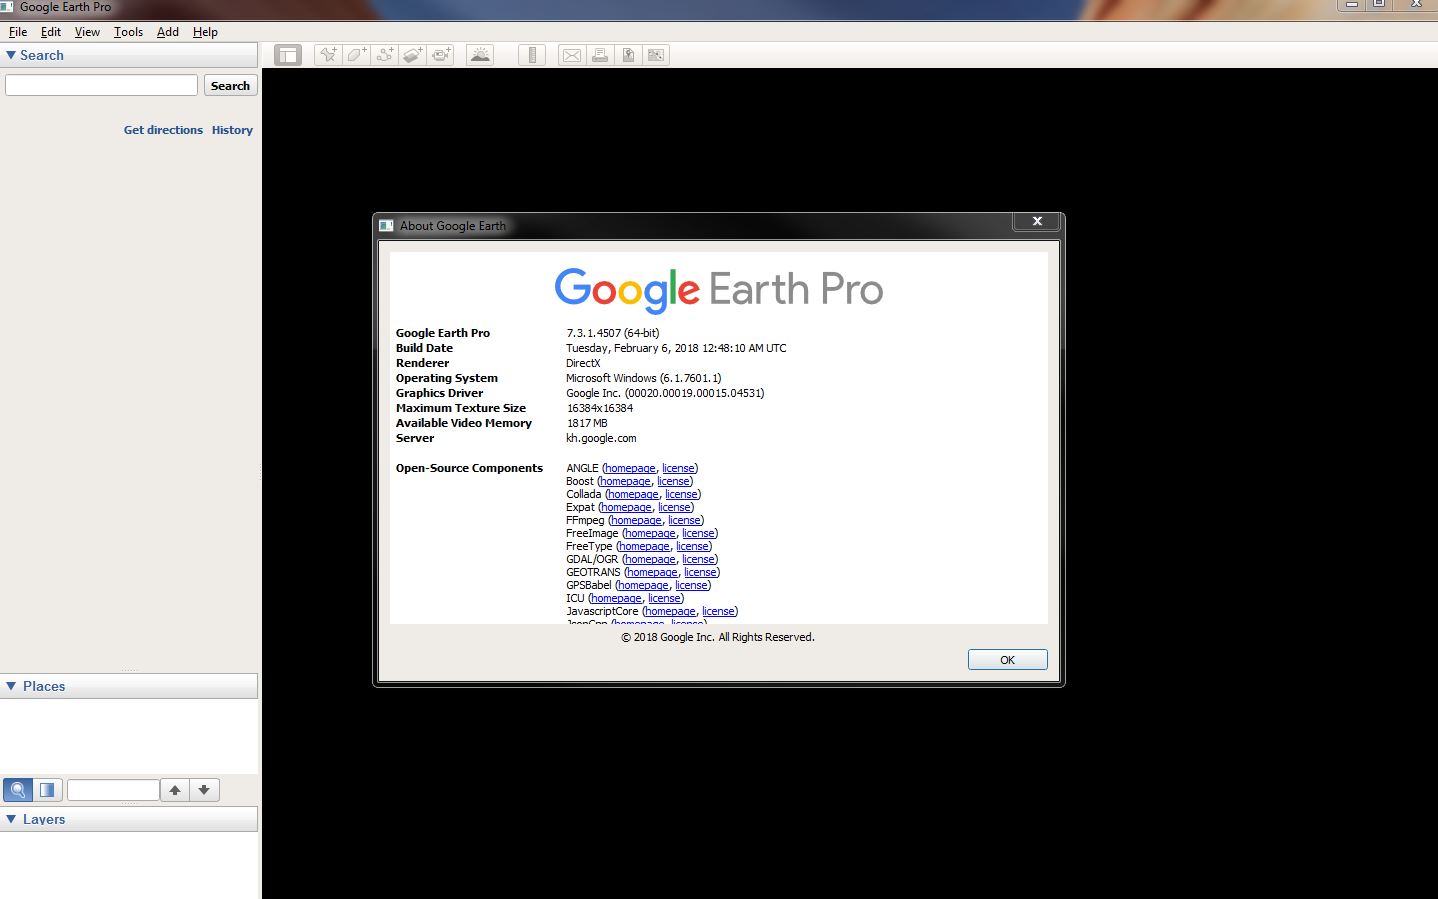Open the JavascriptCore license link

tap(718, 611)
